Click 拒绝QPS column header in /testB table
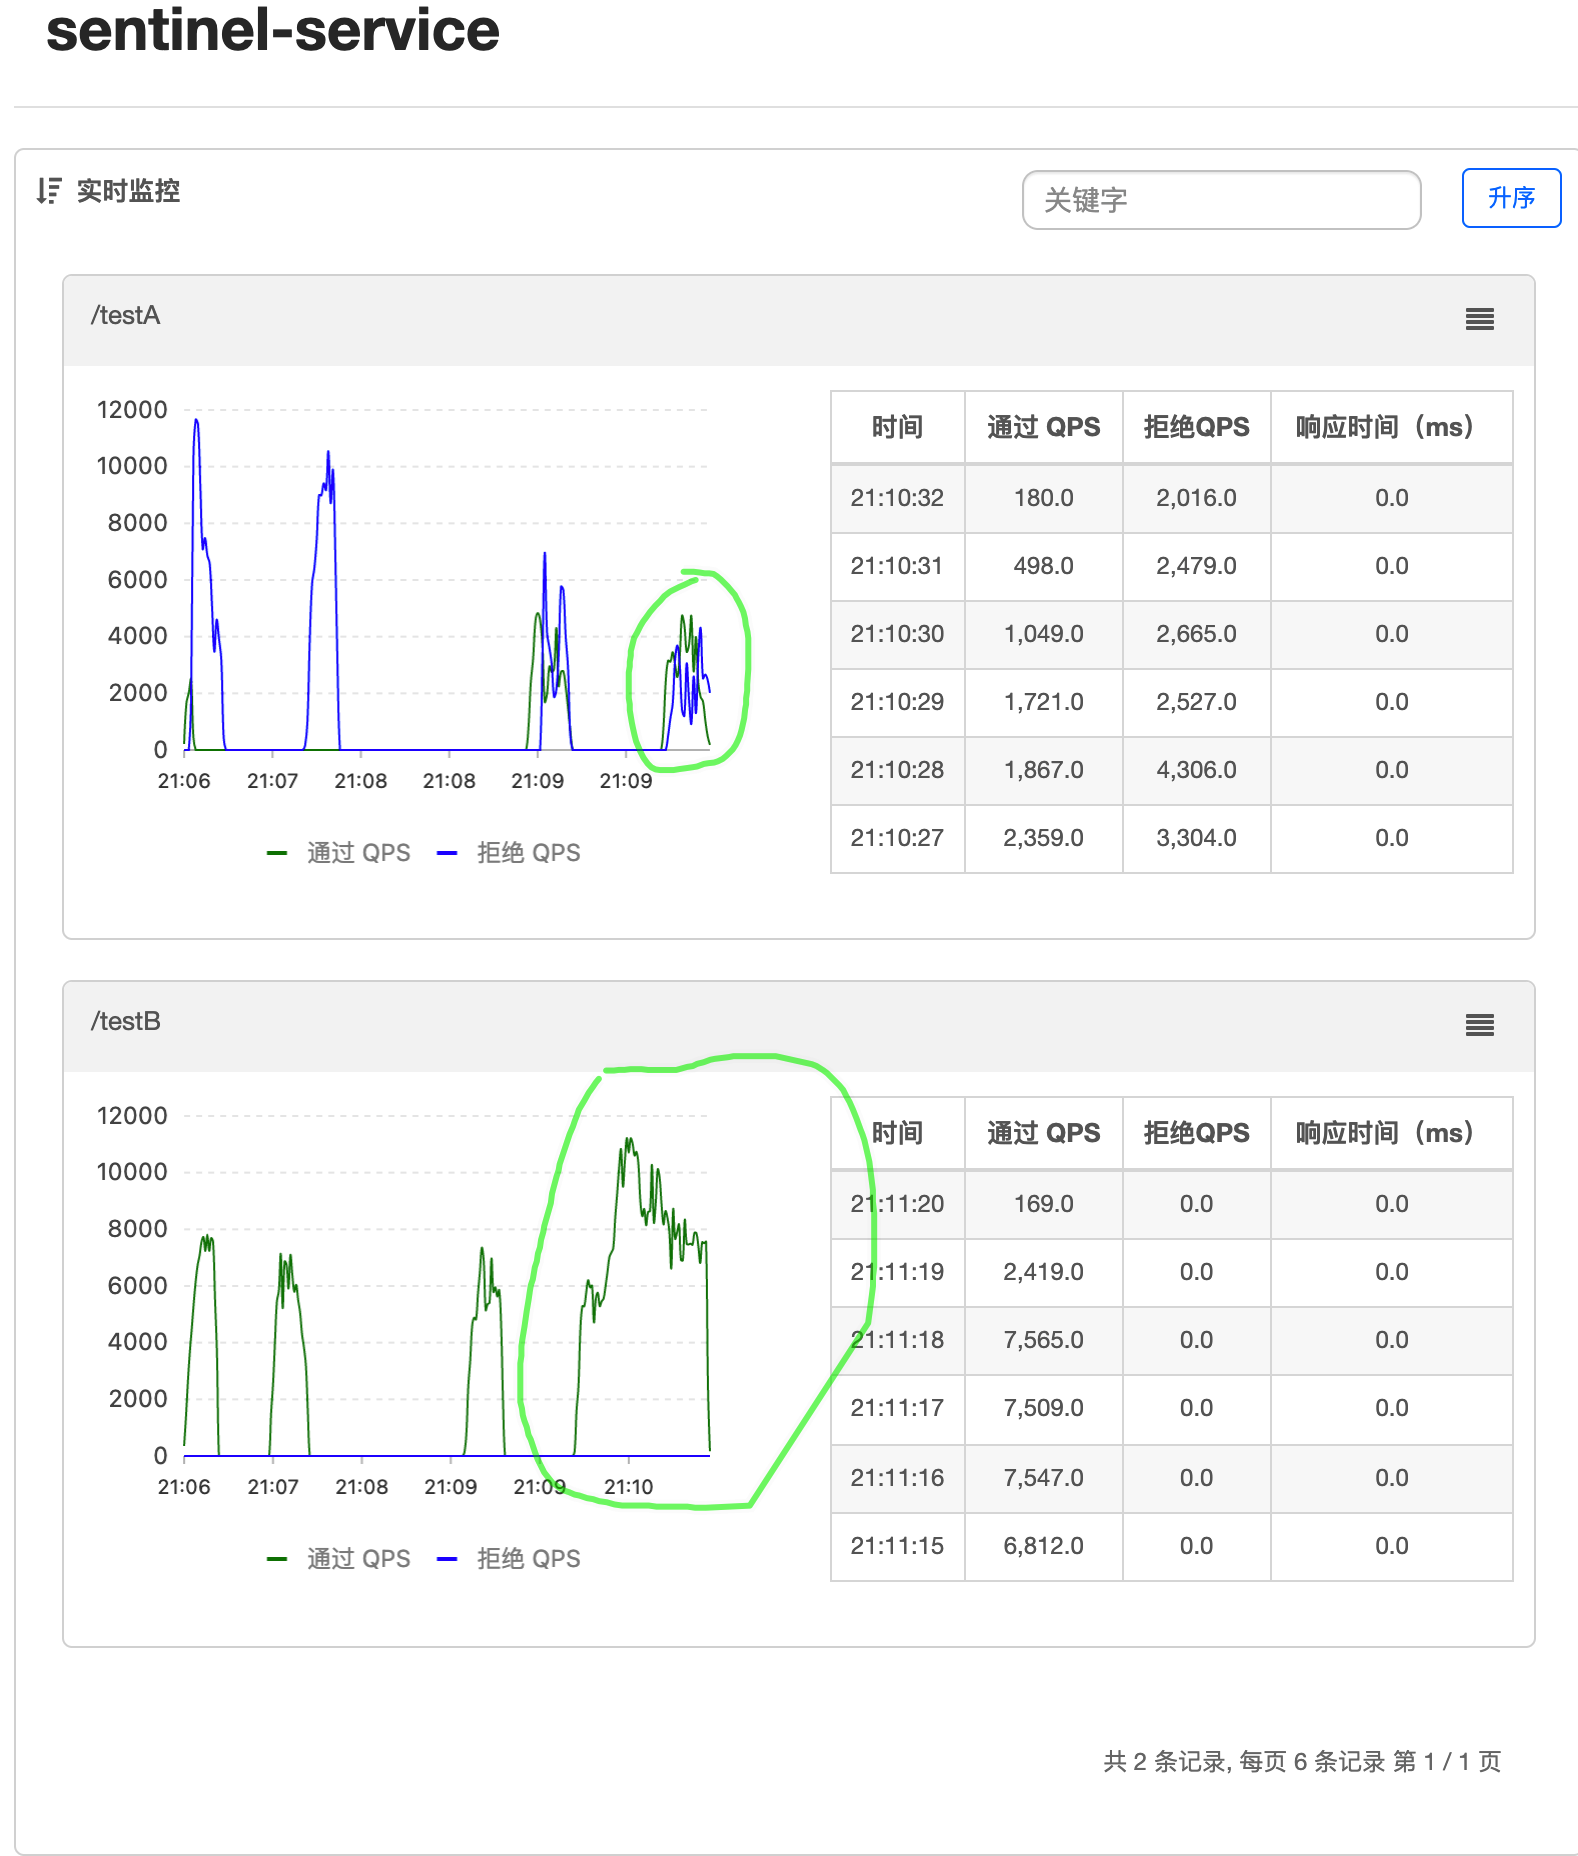 1196,1133
